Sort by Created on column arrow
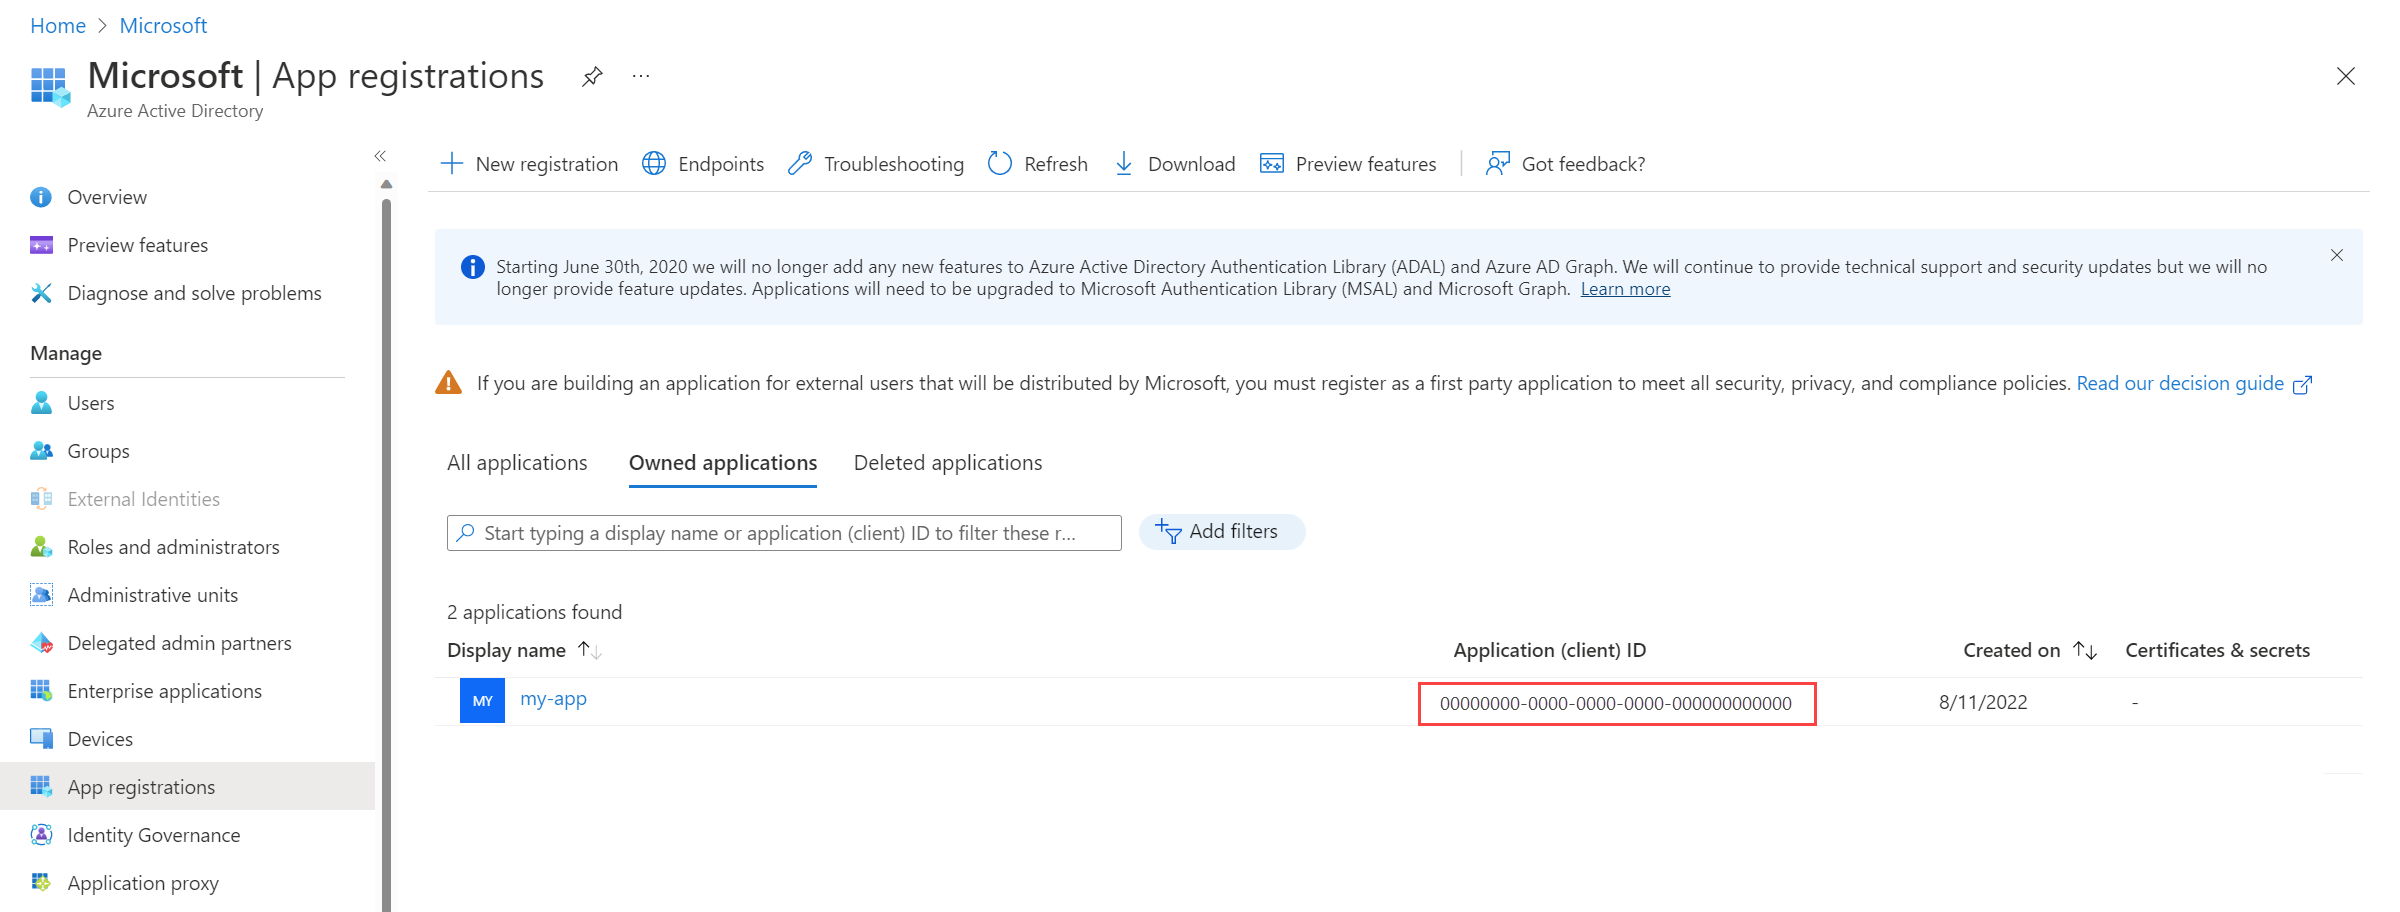The width and height of the screenshot is (2400, 912). [x=2085, y=651]
